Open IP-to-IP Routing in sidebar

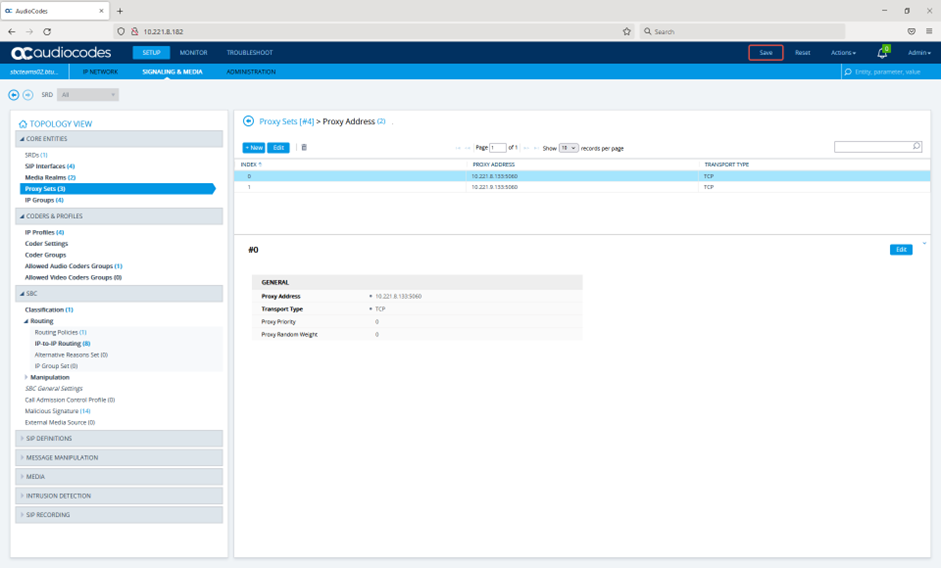62,343
